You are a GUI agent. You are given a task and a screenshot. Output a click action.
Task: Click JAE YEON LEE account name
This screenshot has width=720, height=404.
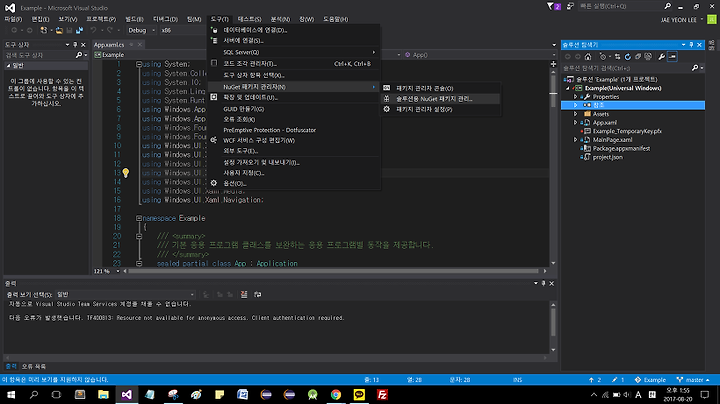point(678,20)
